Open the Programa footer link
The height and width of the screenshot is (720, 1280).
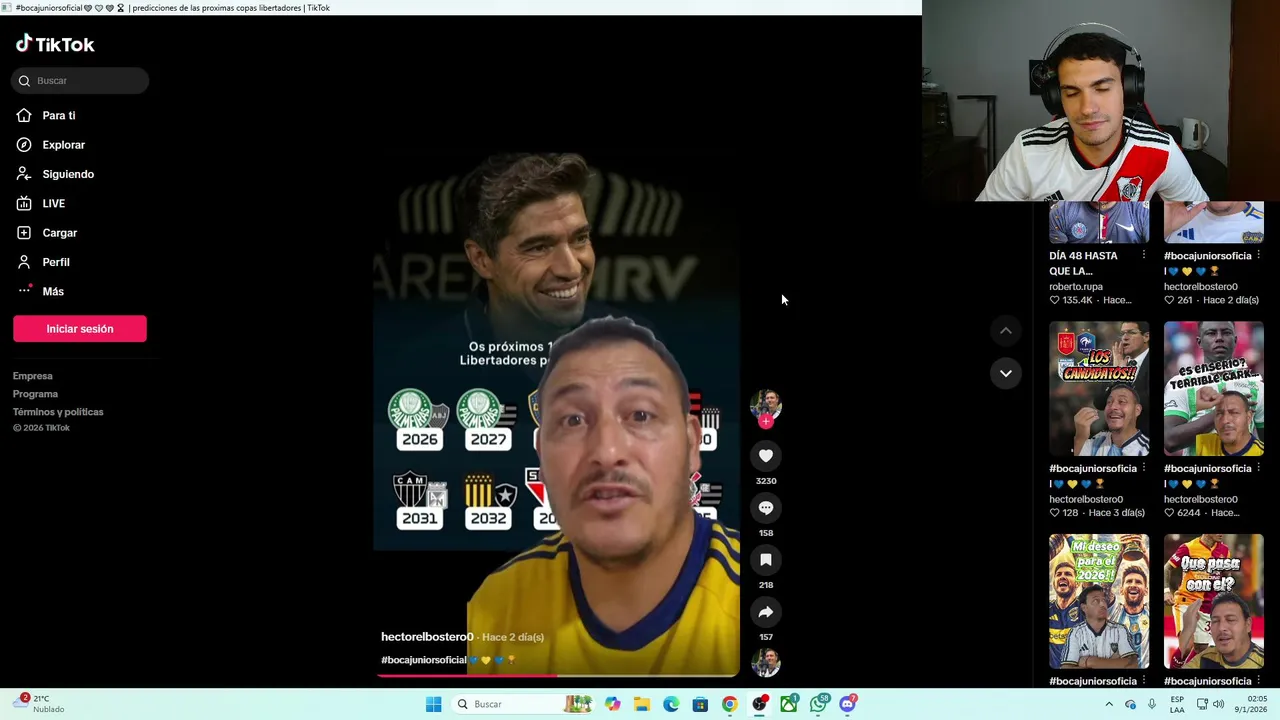[x=35, y=394]
